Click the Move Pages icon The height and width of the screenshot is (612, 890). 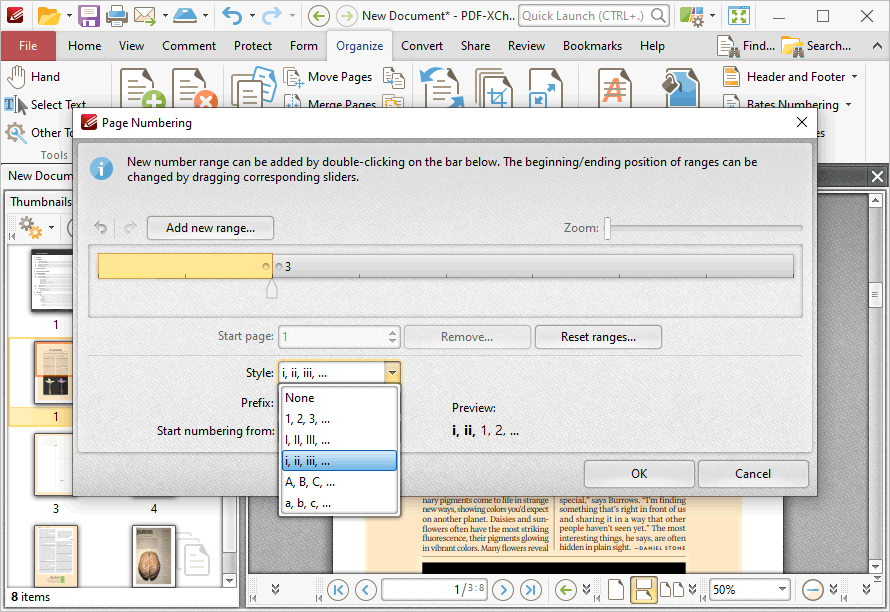tap(293, 77)
